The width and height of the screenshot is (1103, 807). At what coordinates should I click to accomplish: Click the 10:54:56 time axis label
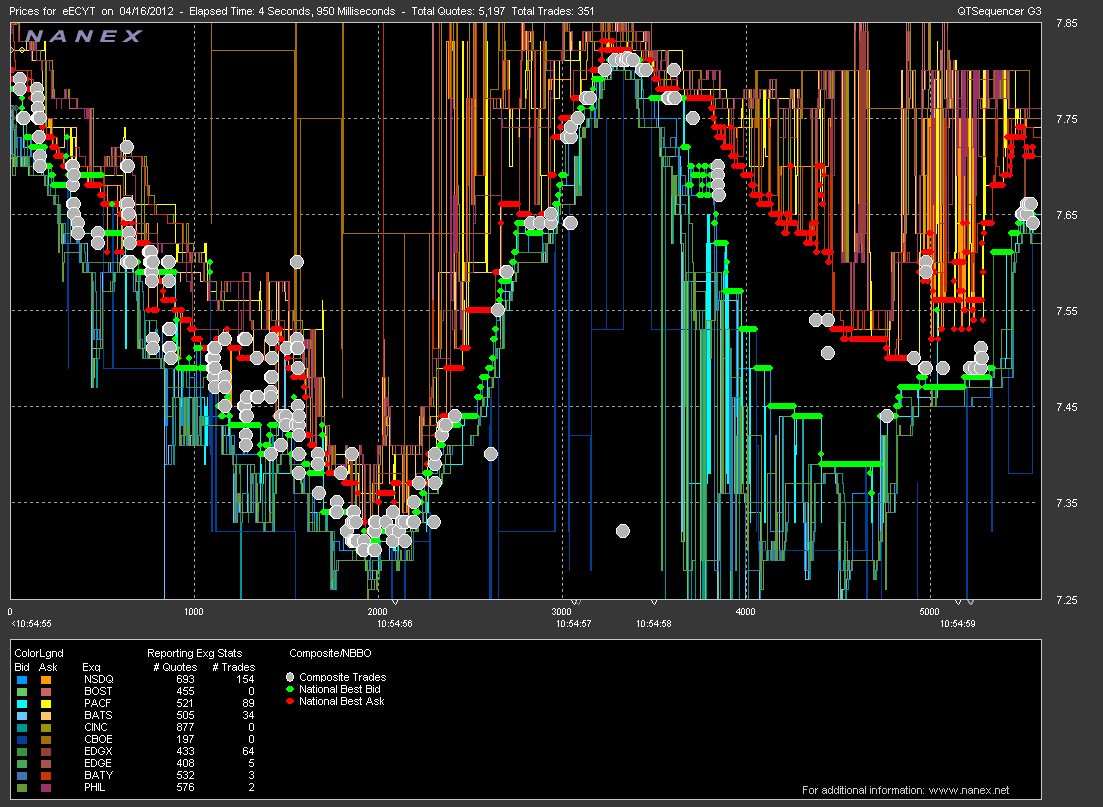click(x=395, y=624)
